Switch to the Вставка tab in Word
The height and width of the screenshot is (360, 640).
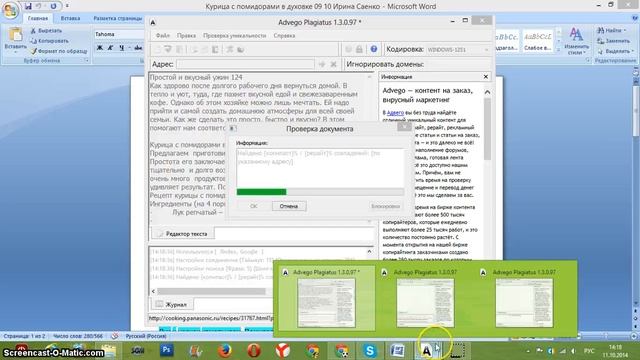click(x=70, y=18)
